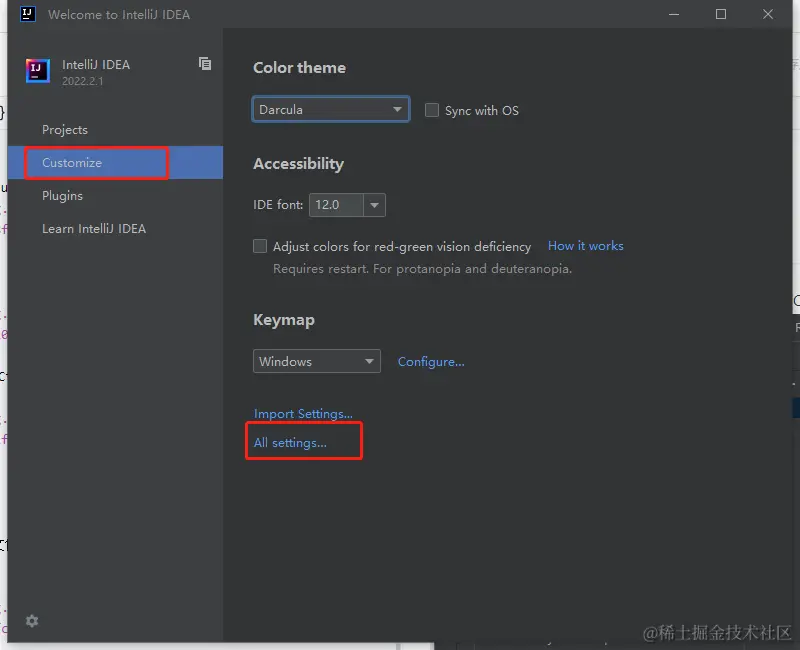Open the Darcula color theme dropdown
The height and width of the screenshot is (650, 800).
point(331,109)
